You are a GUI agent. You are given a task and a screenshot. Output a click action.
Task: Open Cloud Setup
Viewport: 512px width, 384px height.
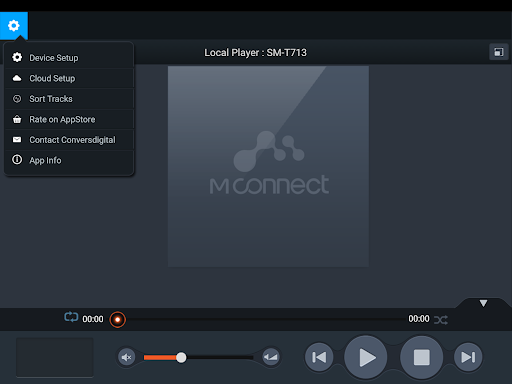(69, 78)
